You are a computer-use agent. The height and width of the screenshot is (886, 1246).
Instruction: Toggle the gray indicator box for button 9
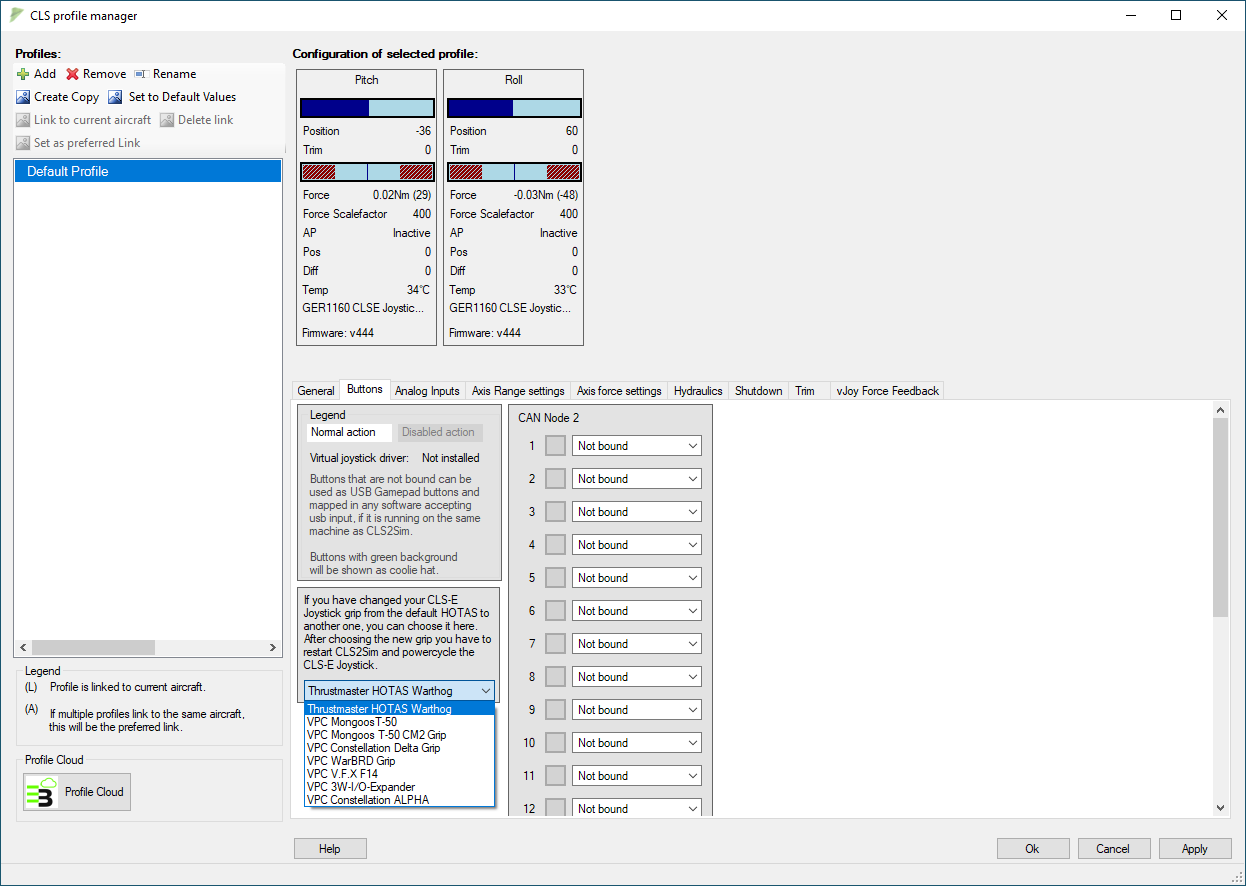pos(555,710)
